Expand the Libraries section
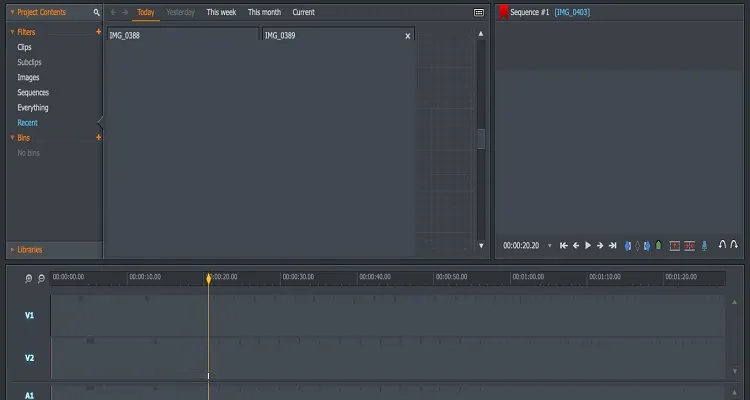The width and height of the screenshot is (750, 400). [x=12, y=250]
